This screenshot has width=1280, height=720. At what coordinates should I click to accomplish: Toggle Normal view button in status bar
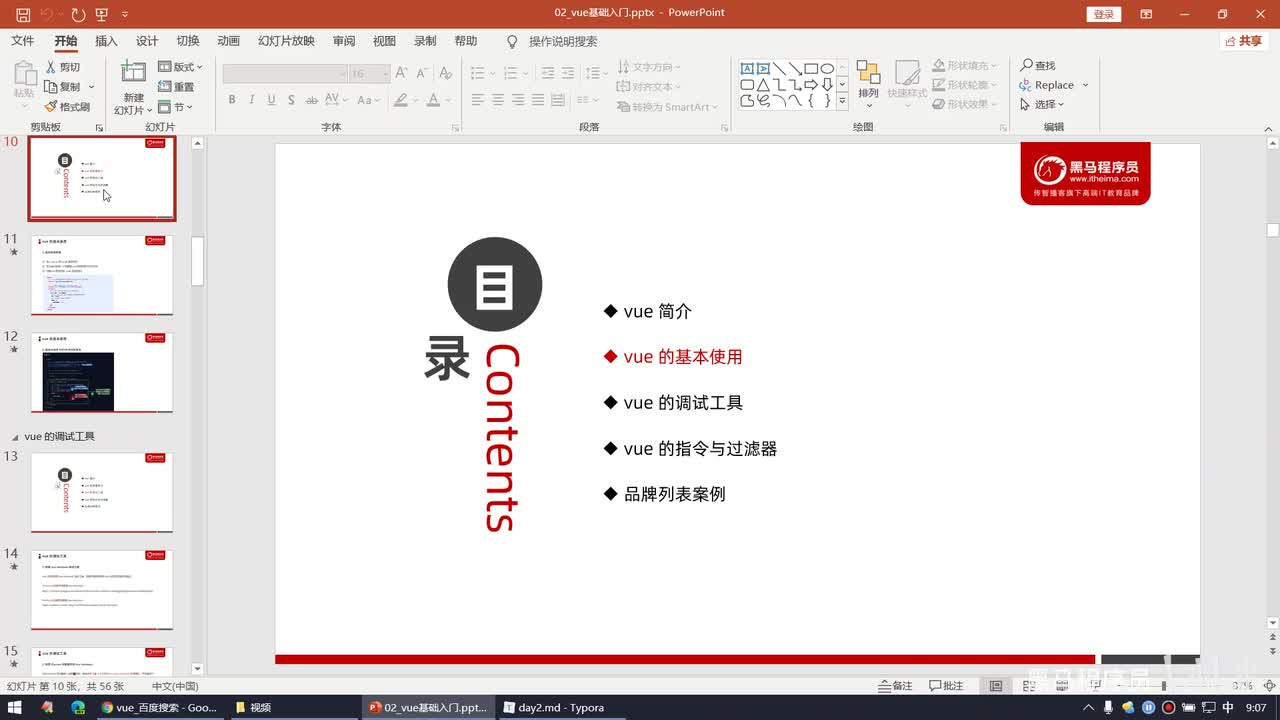point(996,686)
